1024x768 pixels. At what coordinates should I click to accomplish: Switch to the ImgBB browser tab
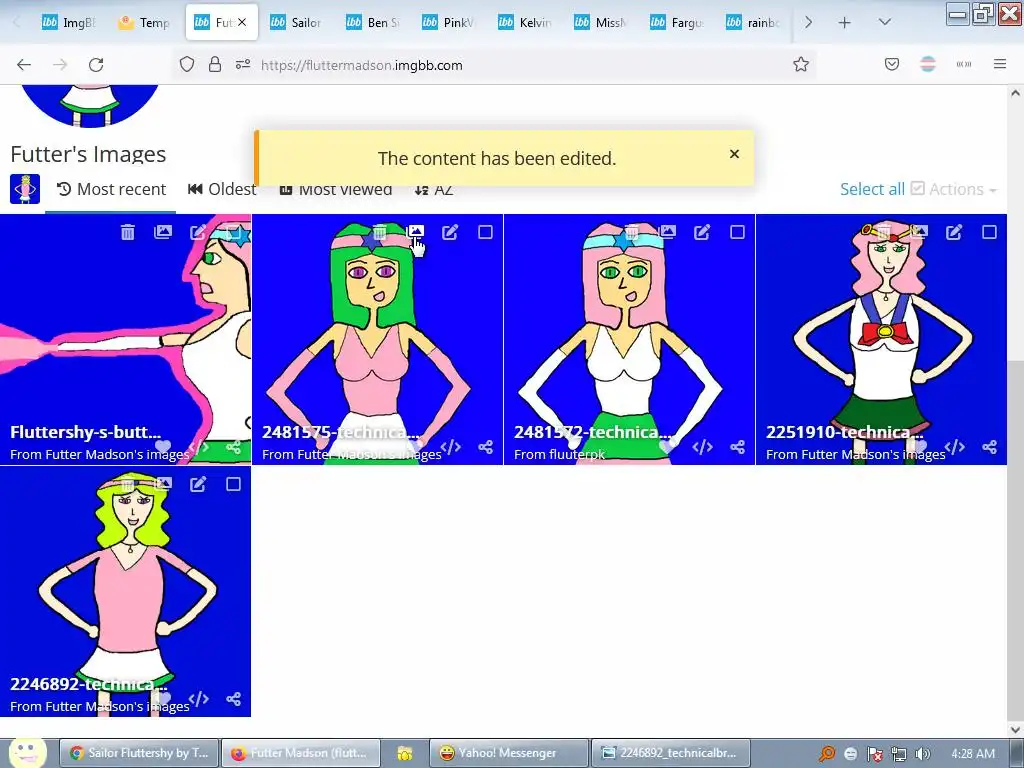(x=69, y=22)
